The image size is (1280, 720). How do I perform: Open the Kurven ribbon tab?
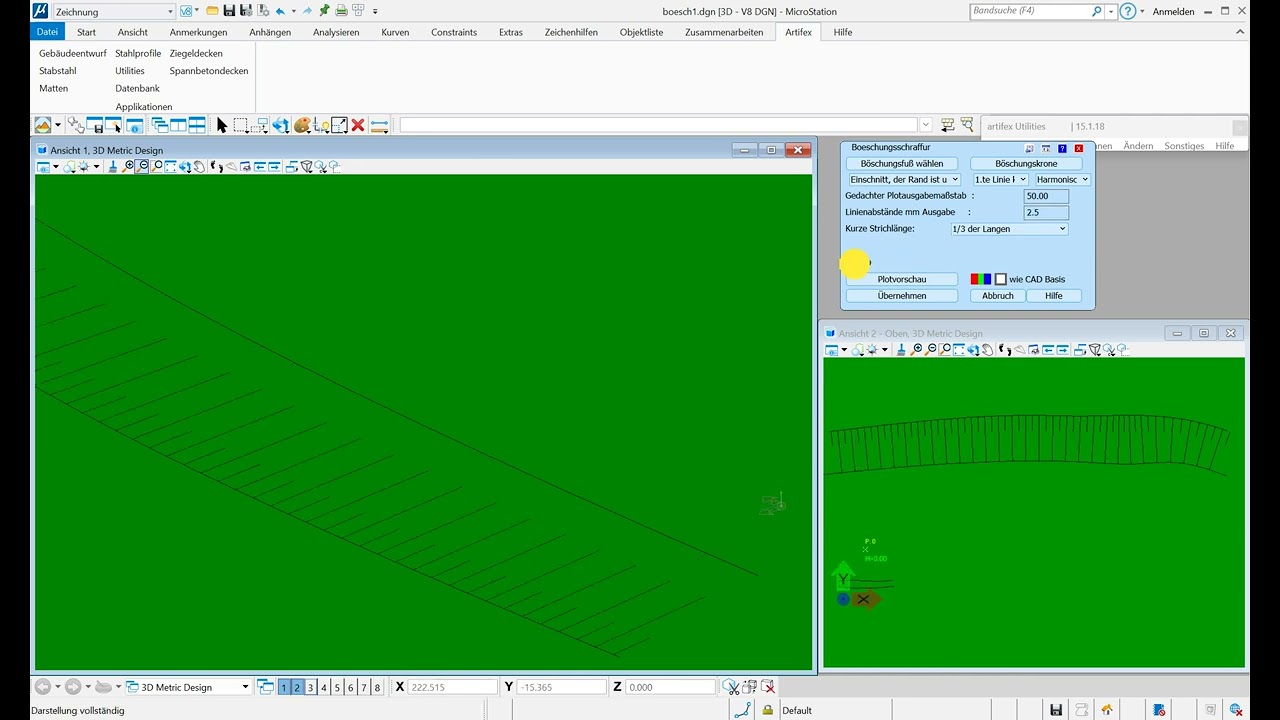point(395,32)
